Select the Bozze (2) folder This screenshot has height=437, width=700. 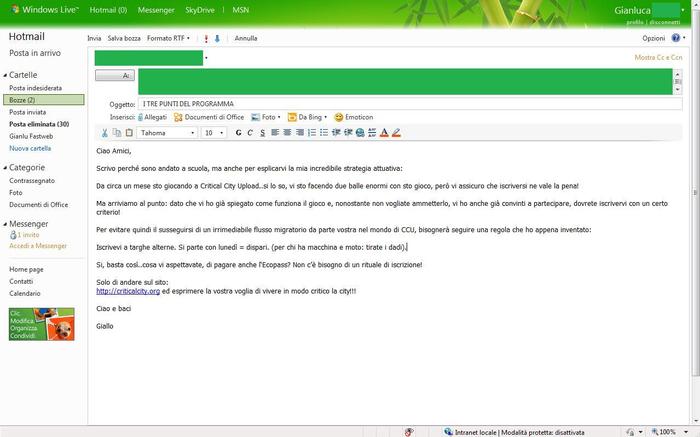(x=43, y=100)
